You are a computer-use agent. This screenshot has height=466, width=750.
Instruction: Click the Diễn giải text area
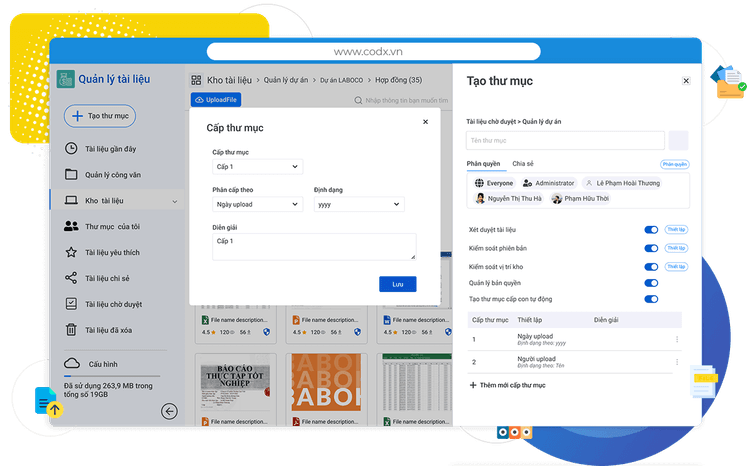(314, 247)
